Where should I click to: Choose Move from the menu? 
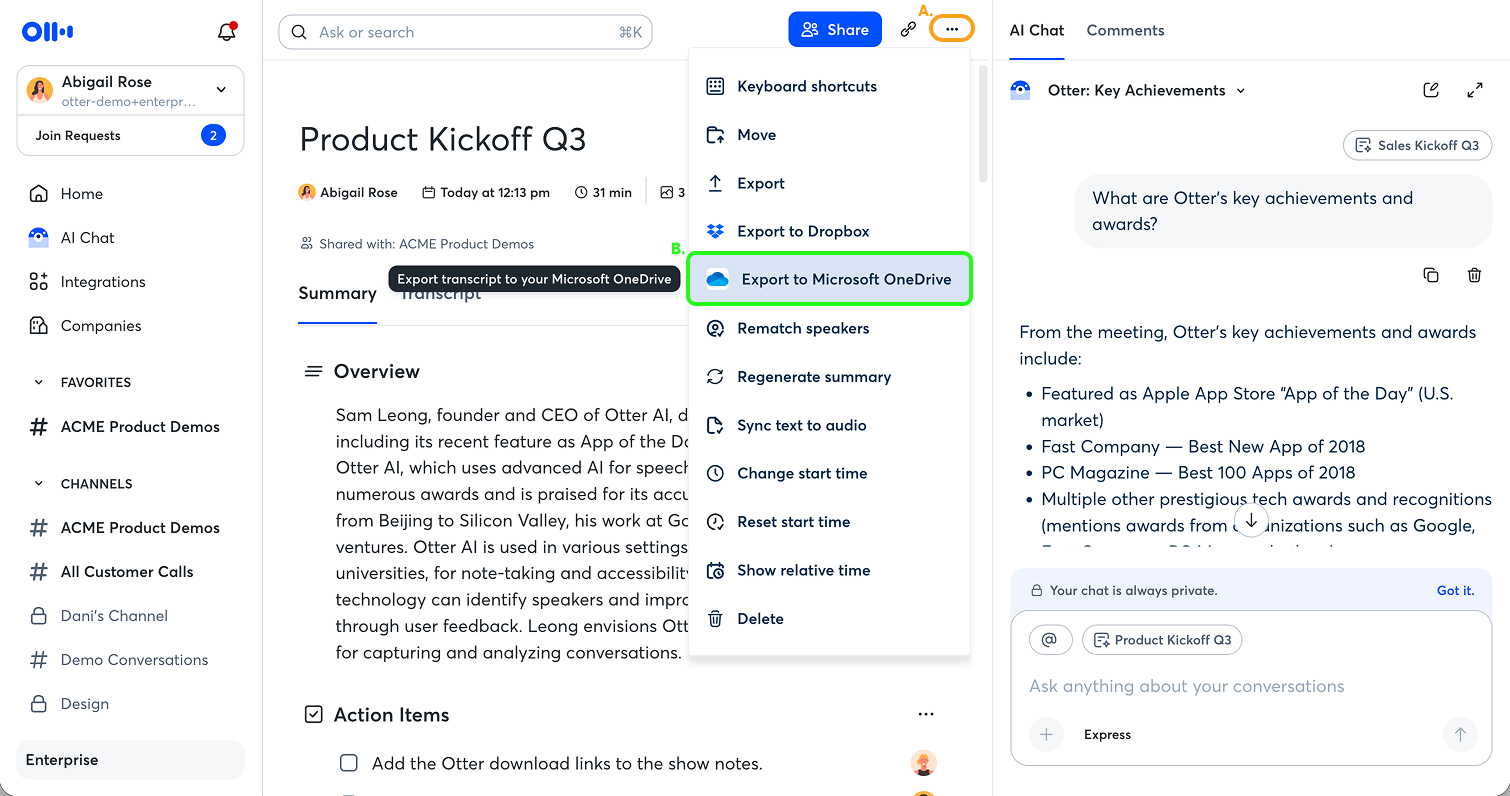pos(829,135)
